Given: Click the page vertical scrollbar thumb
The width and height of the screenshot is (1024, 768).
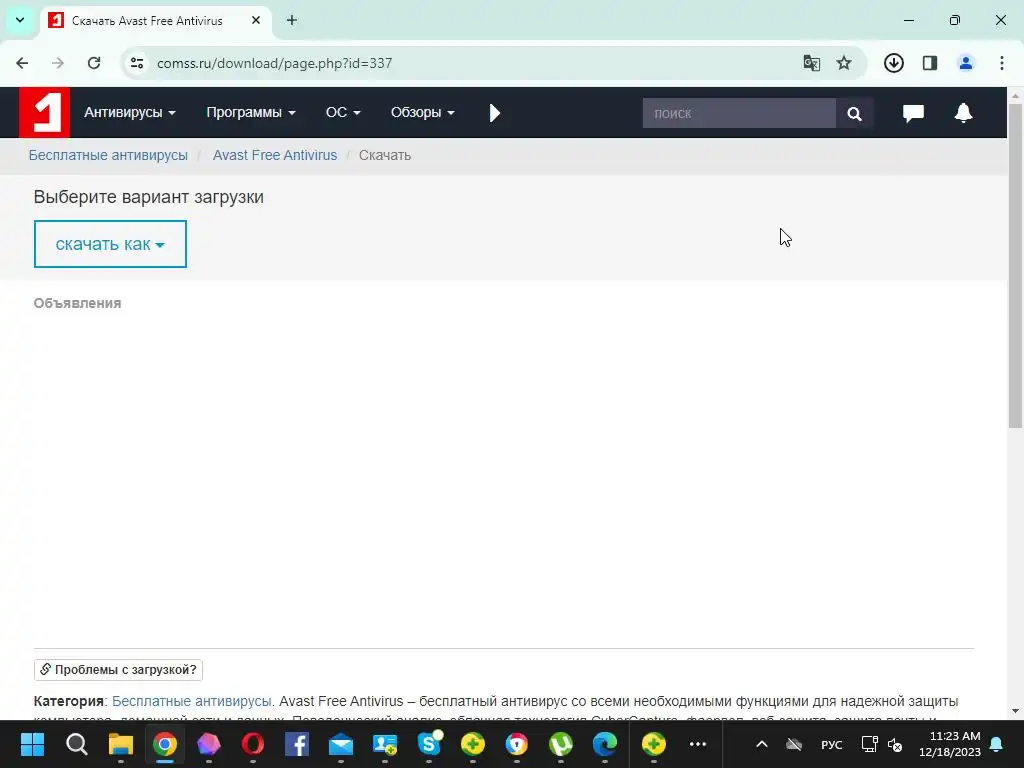Looking at the screenshot, I should coord(1015,266).
